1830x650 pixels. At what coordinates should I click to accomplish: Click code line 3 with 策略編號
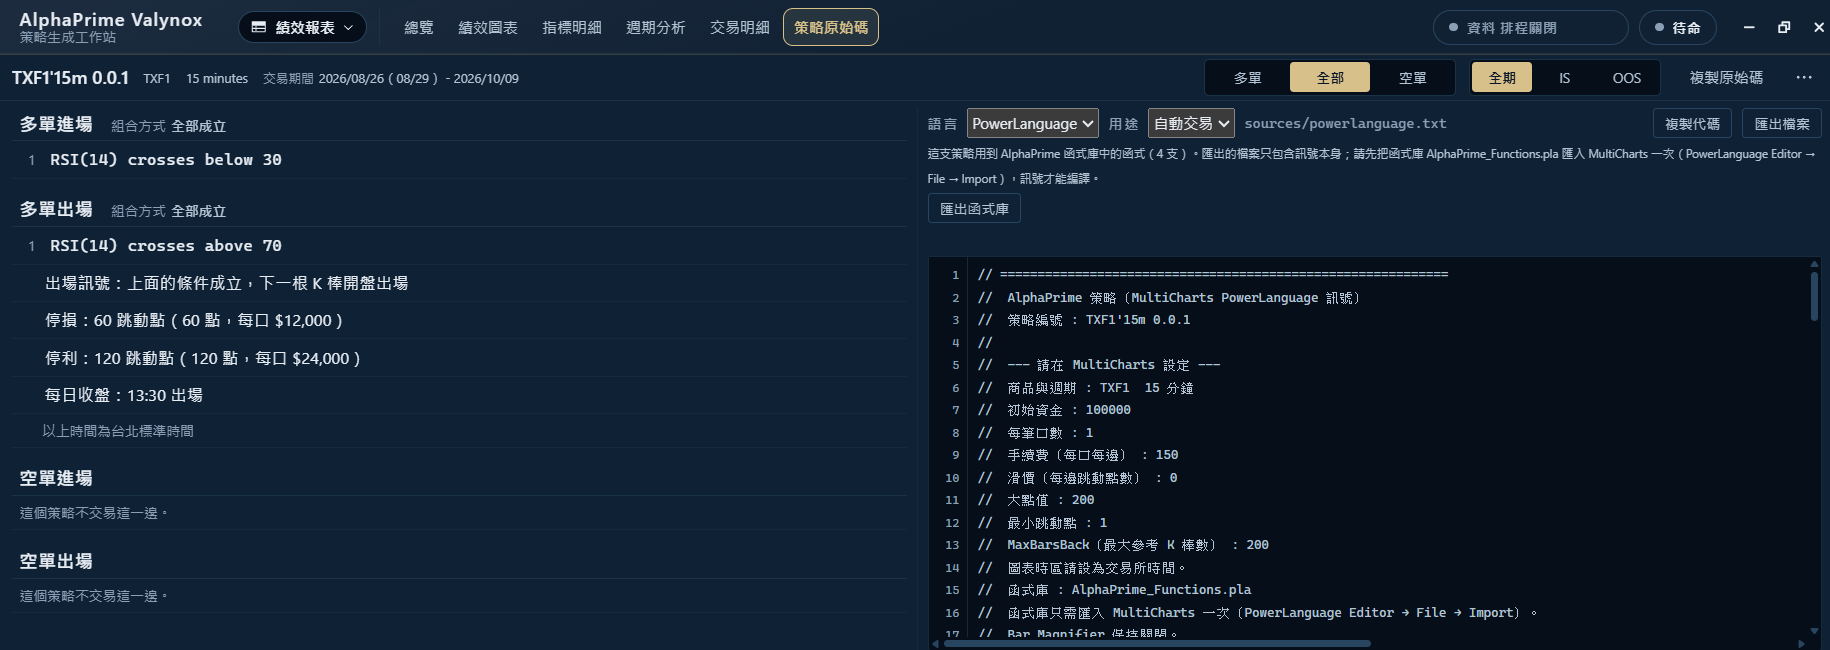coord(1084,320)
